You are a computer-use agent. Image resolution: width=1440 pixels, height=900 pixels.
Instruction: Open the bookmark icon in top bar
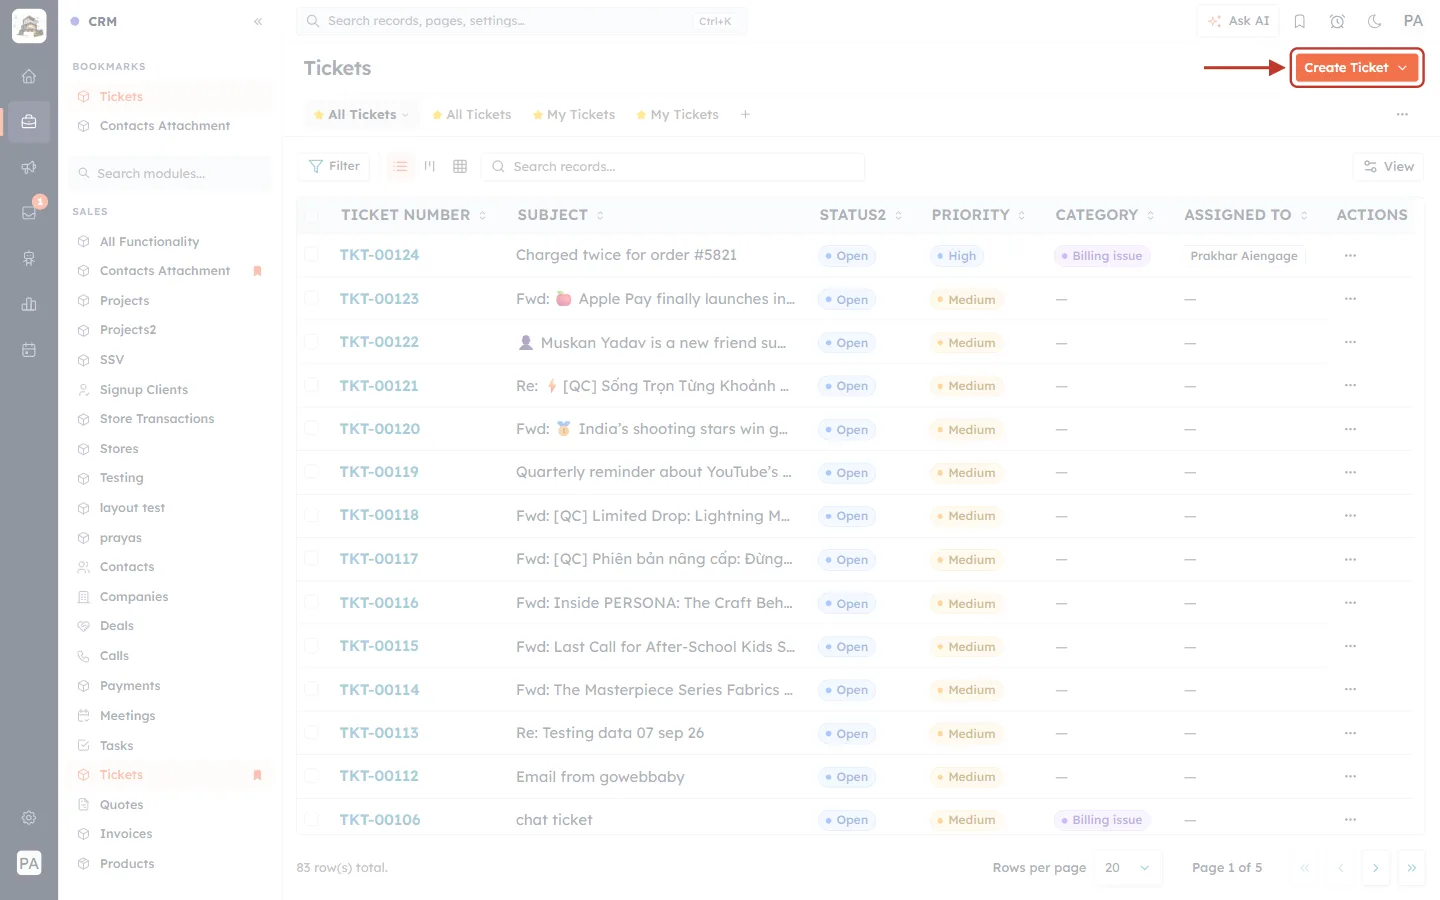coord(1300,21)
